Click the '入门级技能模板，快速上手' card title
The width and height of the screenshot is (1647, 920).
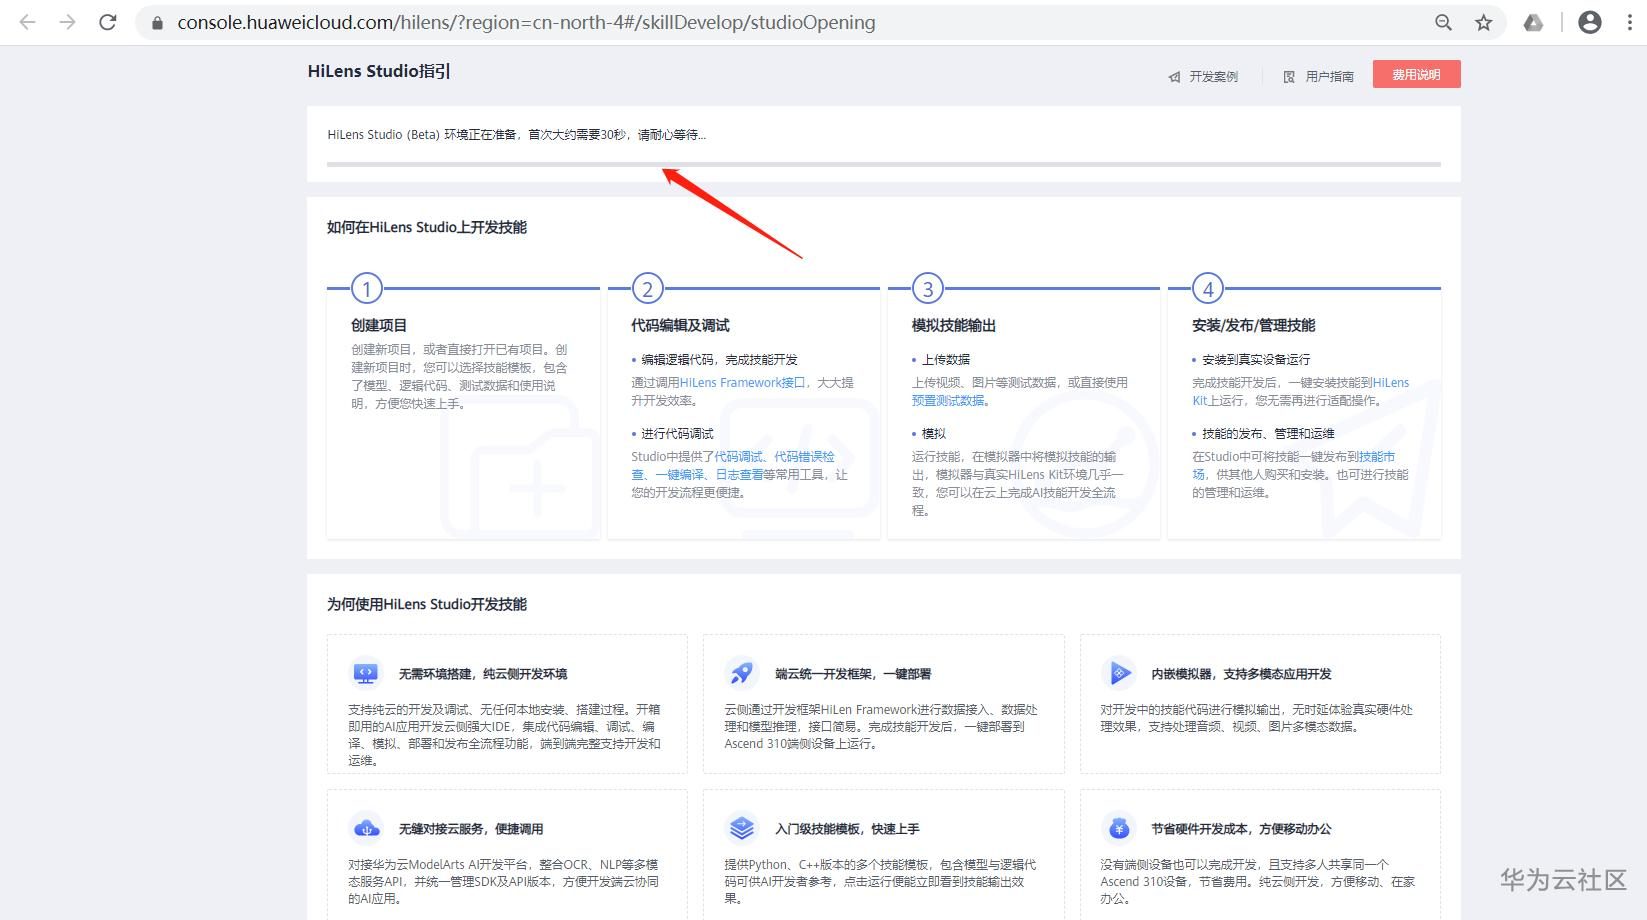847,829
